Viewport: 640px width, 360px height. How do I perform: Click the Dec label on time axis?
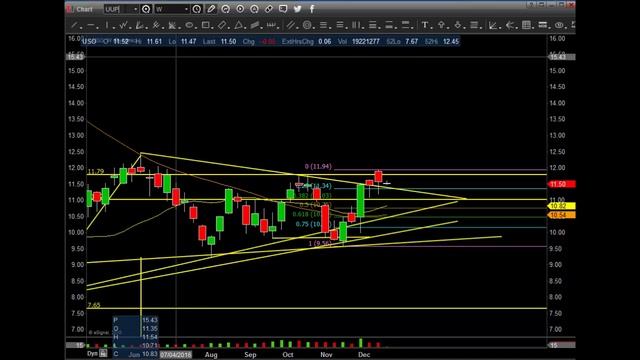coord(364,355)
